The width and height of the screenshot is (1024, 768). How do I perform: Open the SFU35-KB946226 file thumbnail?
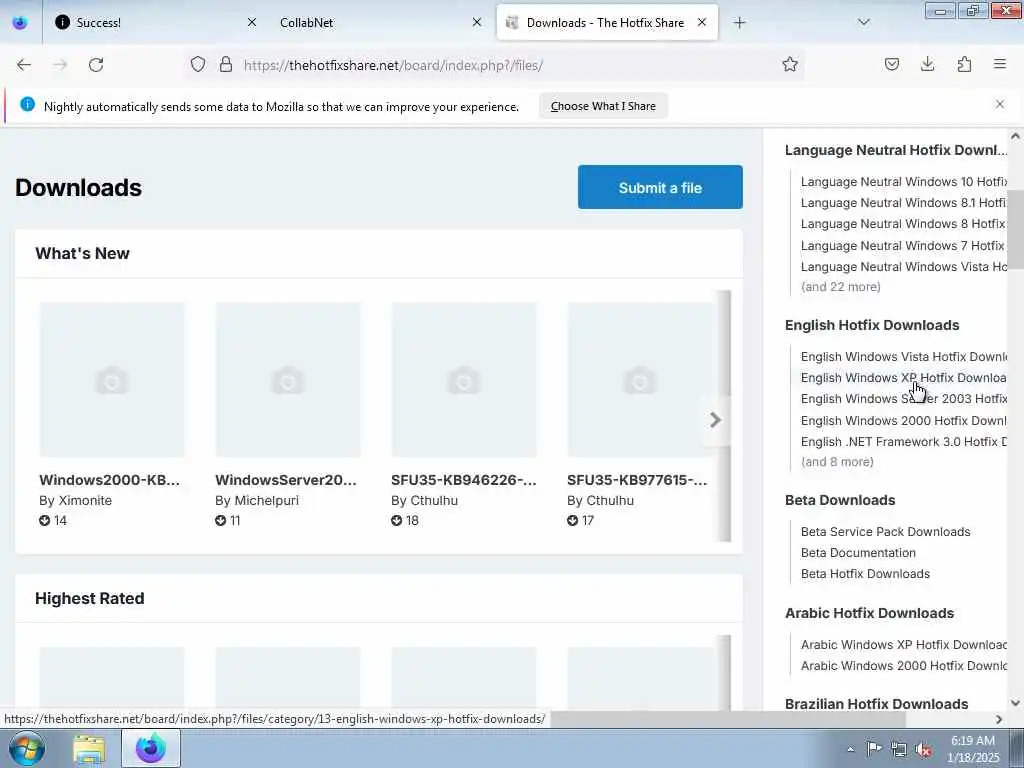tap(464, 379)
